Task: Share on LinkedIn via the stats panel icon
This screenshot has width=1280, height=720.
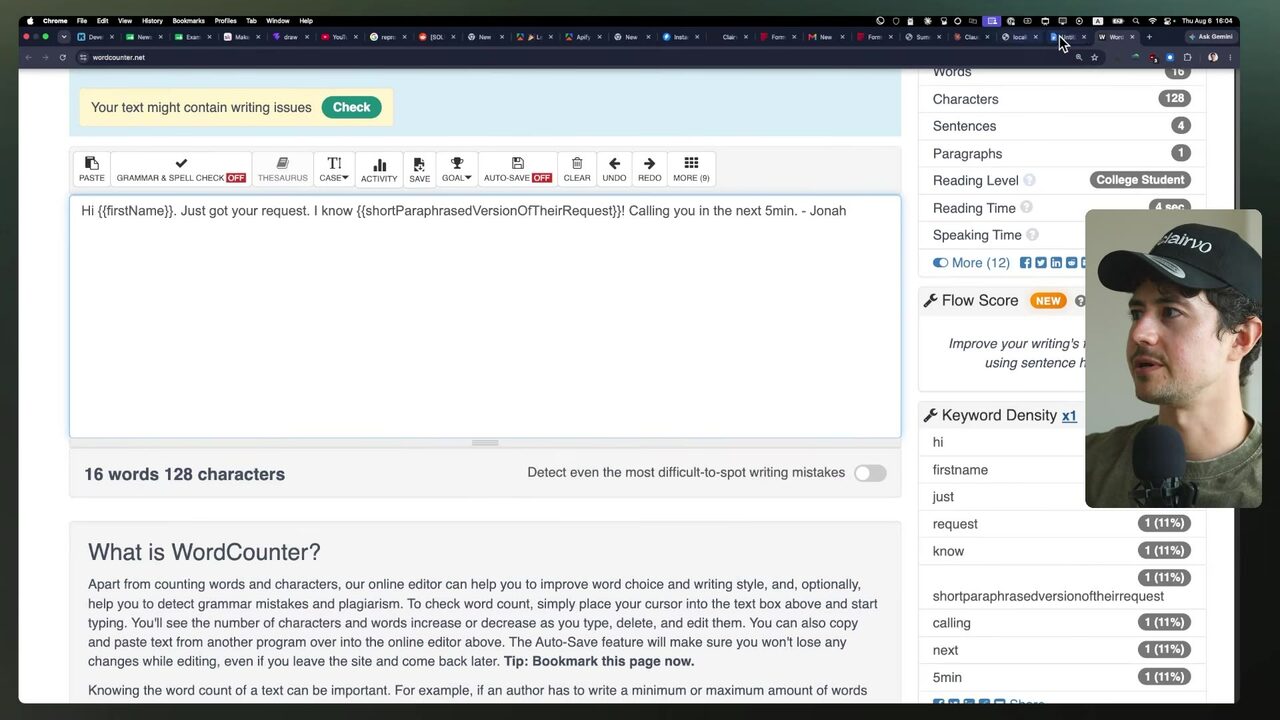Action: click(1056, 263)
